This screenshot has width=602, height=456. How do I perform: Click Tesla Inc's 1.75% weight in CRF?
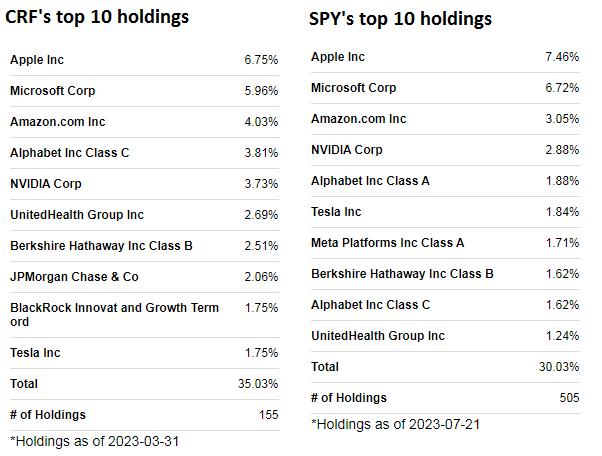coord(261,352)
